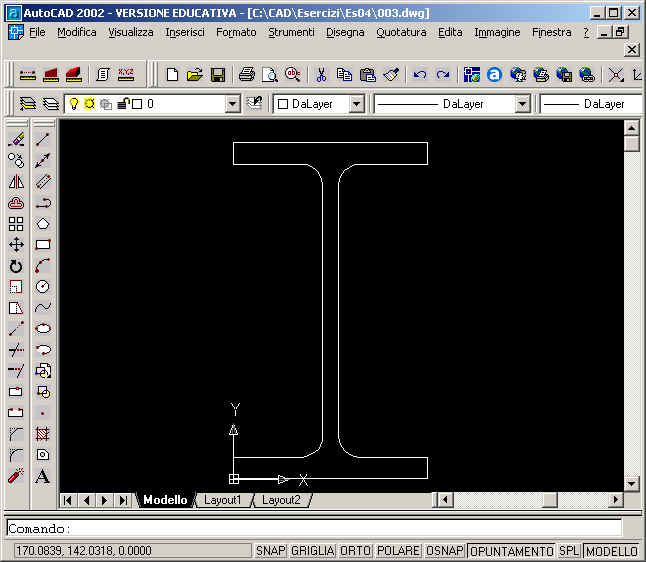646x562 pixels.
Task: Choose the Fillet modify tool
Action: 16,454
